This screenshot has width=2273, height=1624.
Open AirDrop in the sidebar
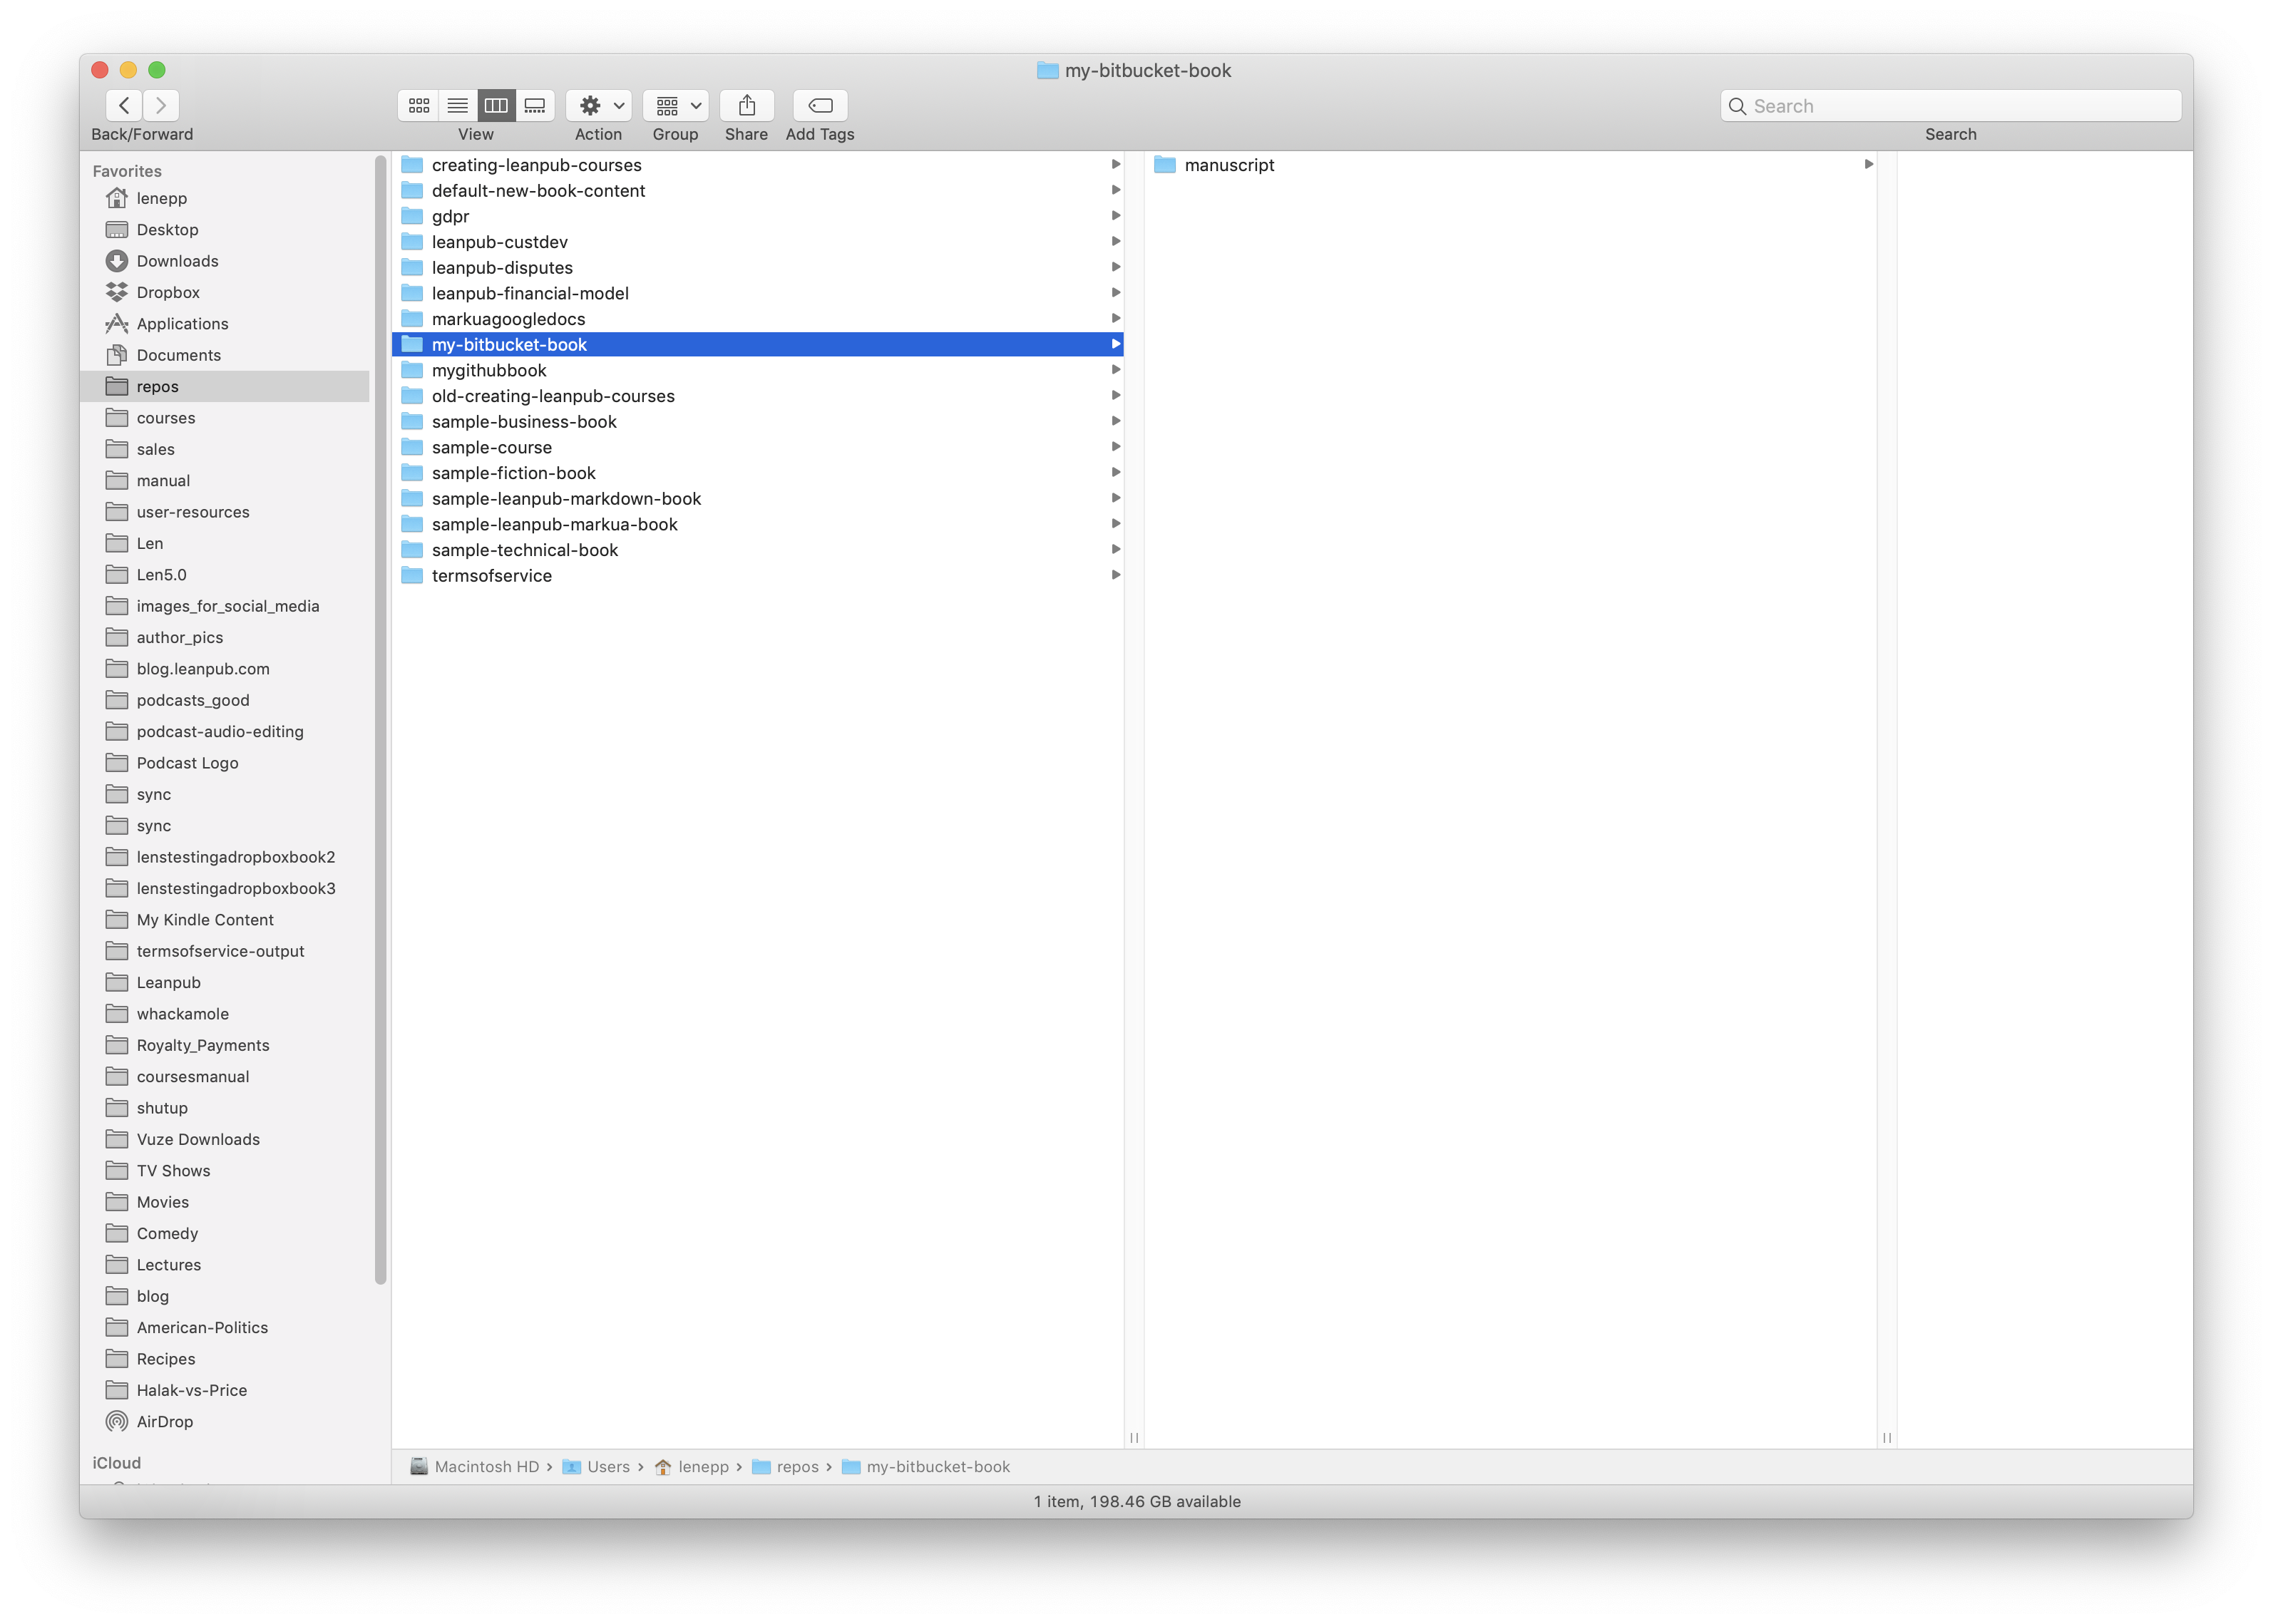click(x=164, y=1421)
